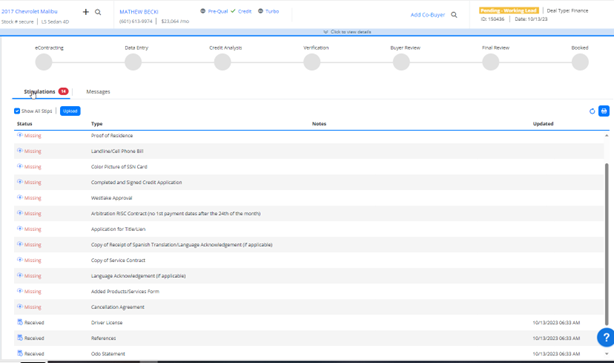Open the Add Co-Buyer link
614x363 pixels.
click(x=428, y=15)
